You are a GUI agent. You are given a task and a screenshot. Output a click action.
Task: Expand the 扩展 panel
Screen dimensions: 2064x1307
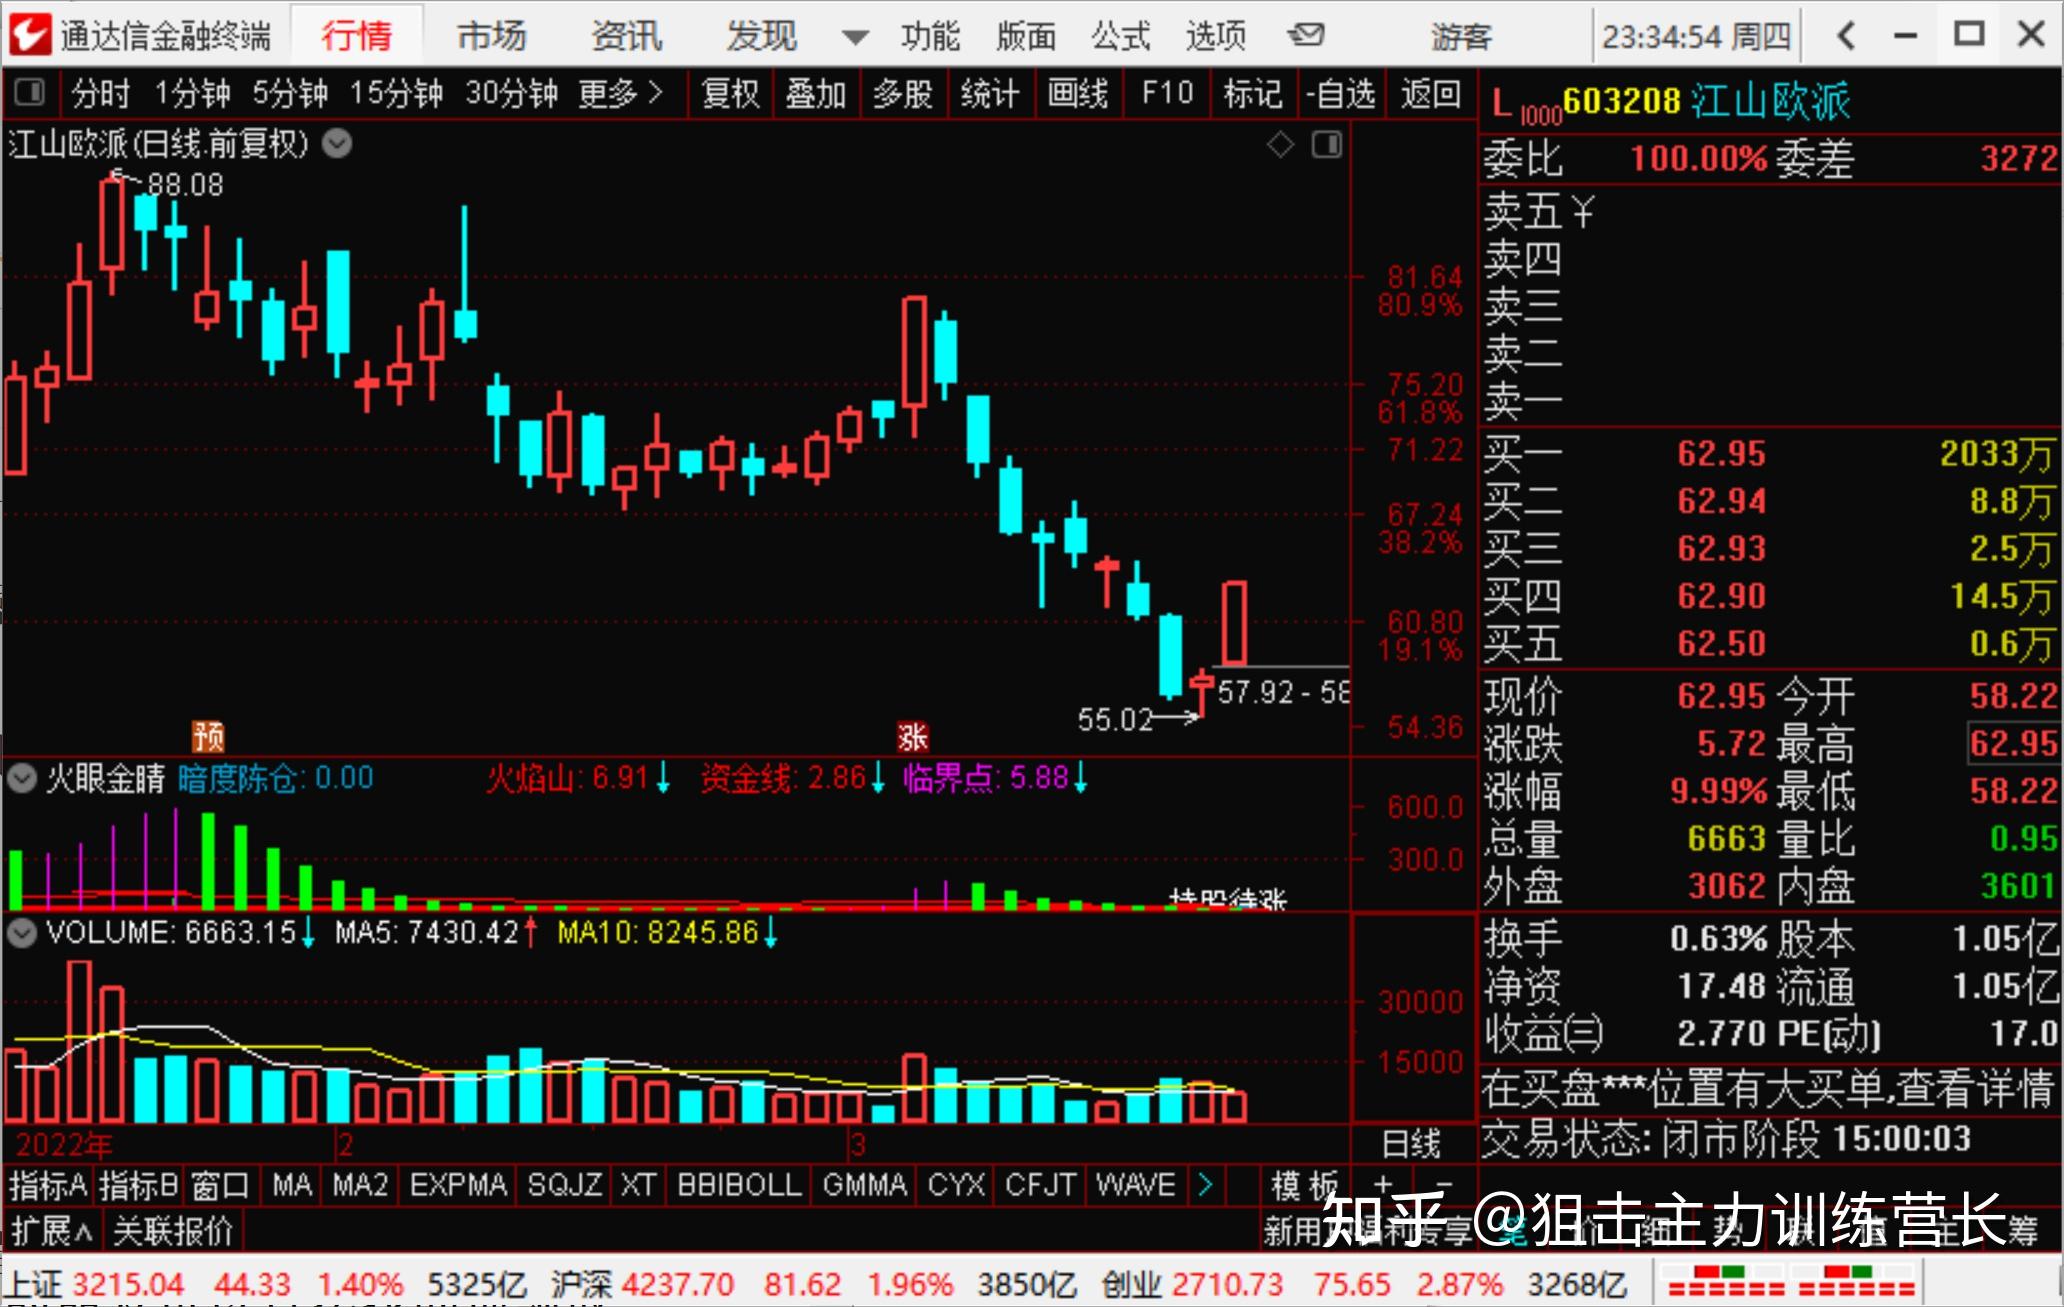pos(51,1231)
